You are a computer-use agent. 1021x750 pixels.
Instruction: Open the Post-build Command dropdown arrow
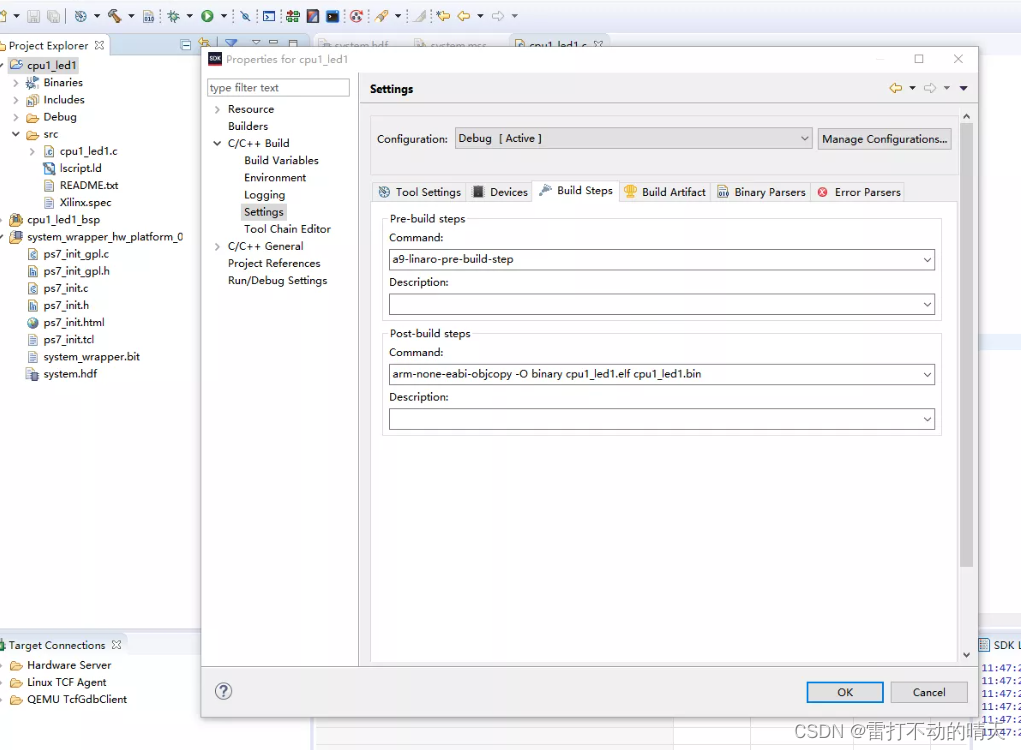pos(927,375)
